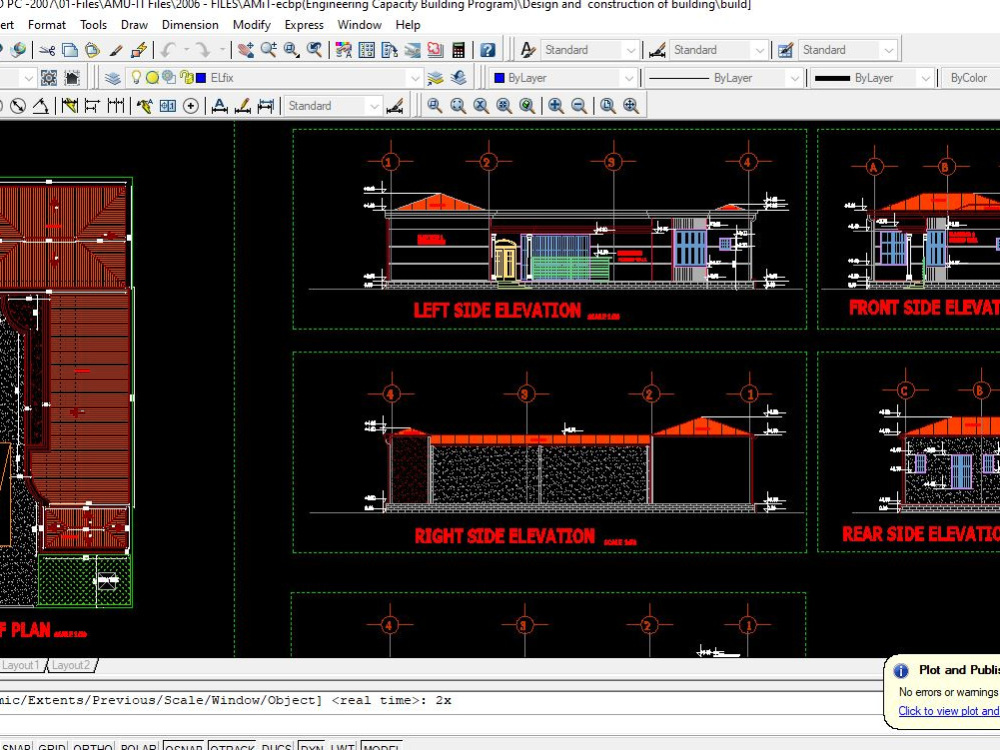
Task: Open the ByLayer linetype dropdown
Action: click(x=795, y=76)
